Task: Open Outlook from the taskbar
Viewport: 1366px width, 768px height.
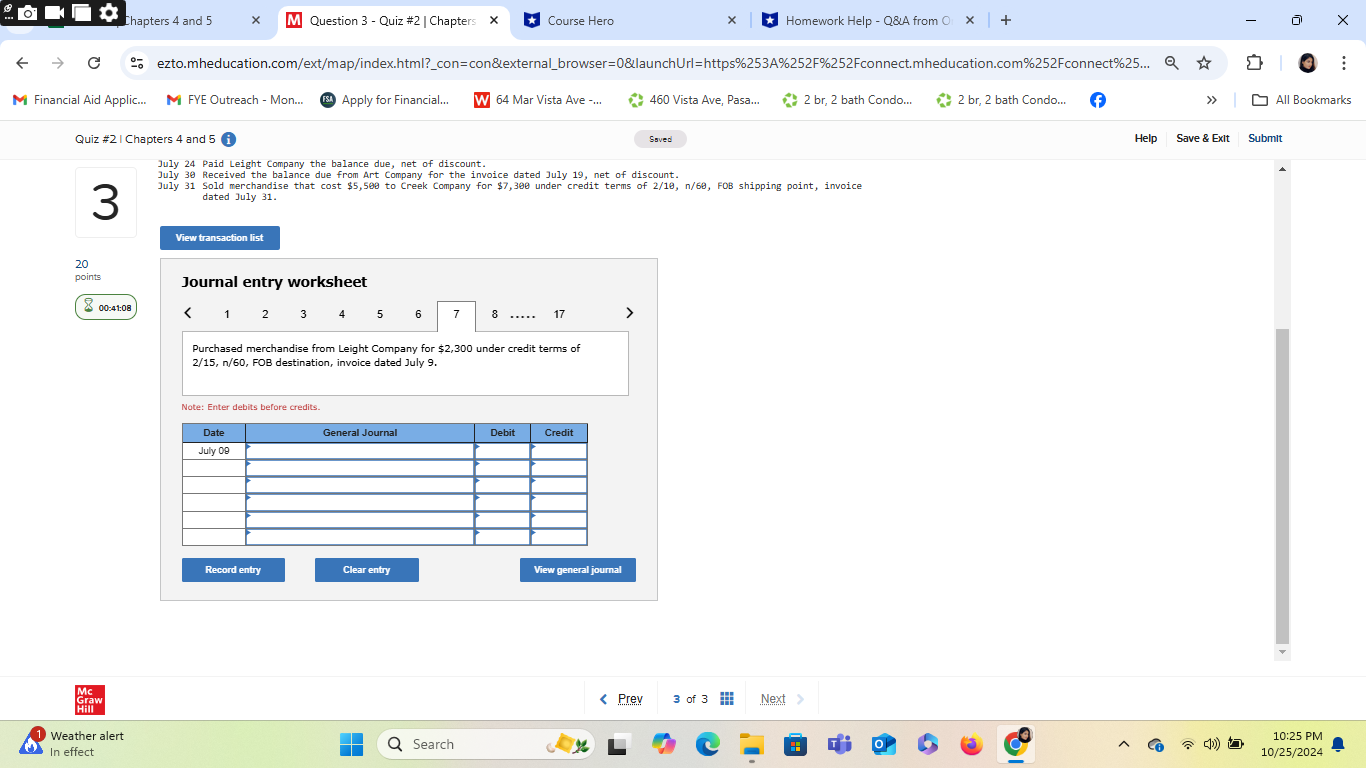Action: (883, 744)
